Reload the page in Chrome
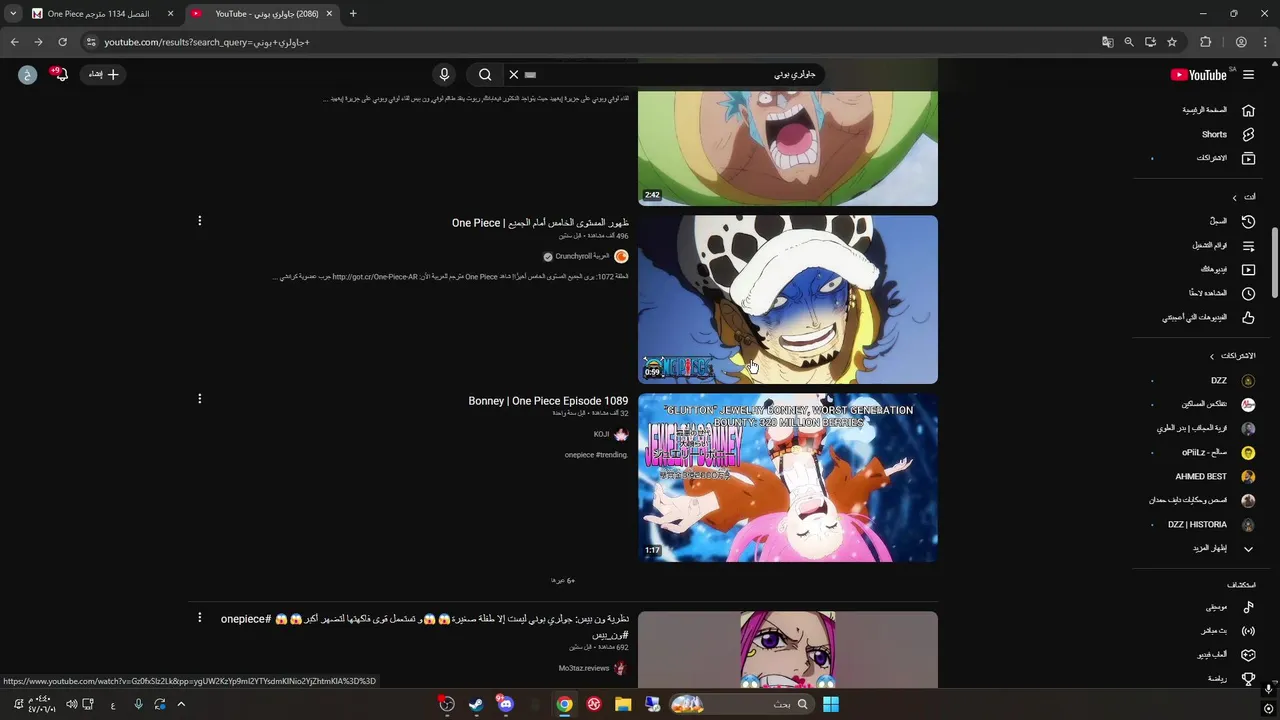Image resolution: width=1280 pixels, height=720 pixels. click(62, 42)
